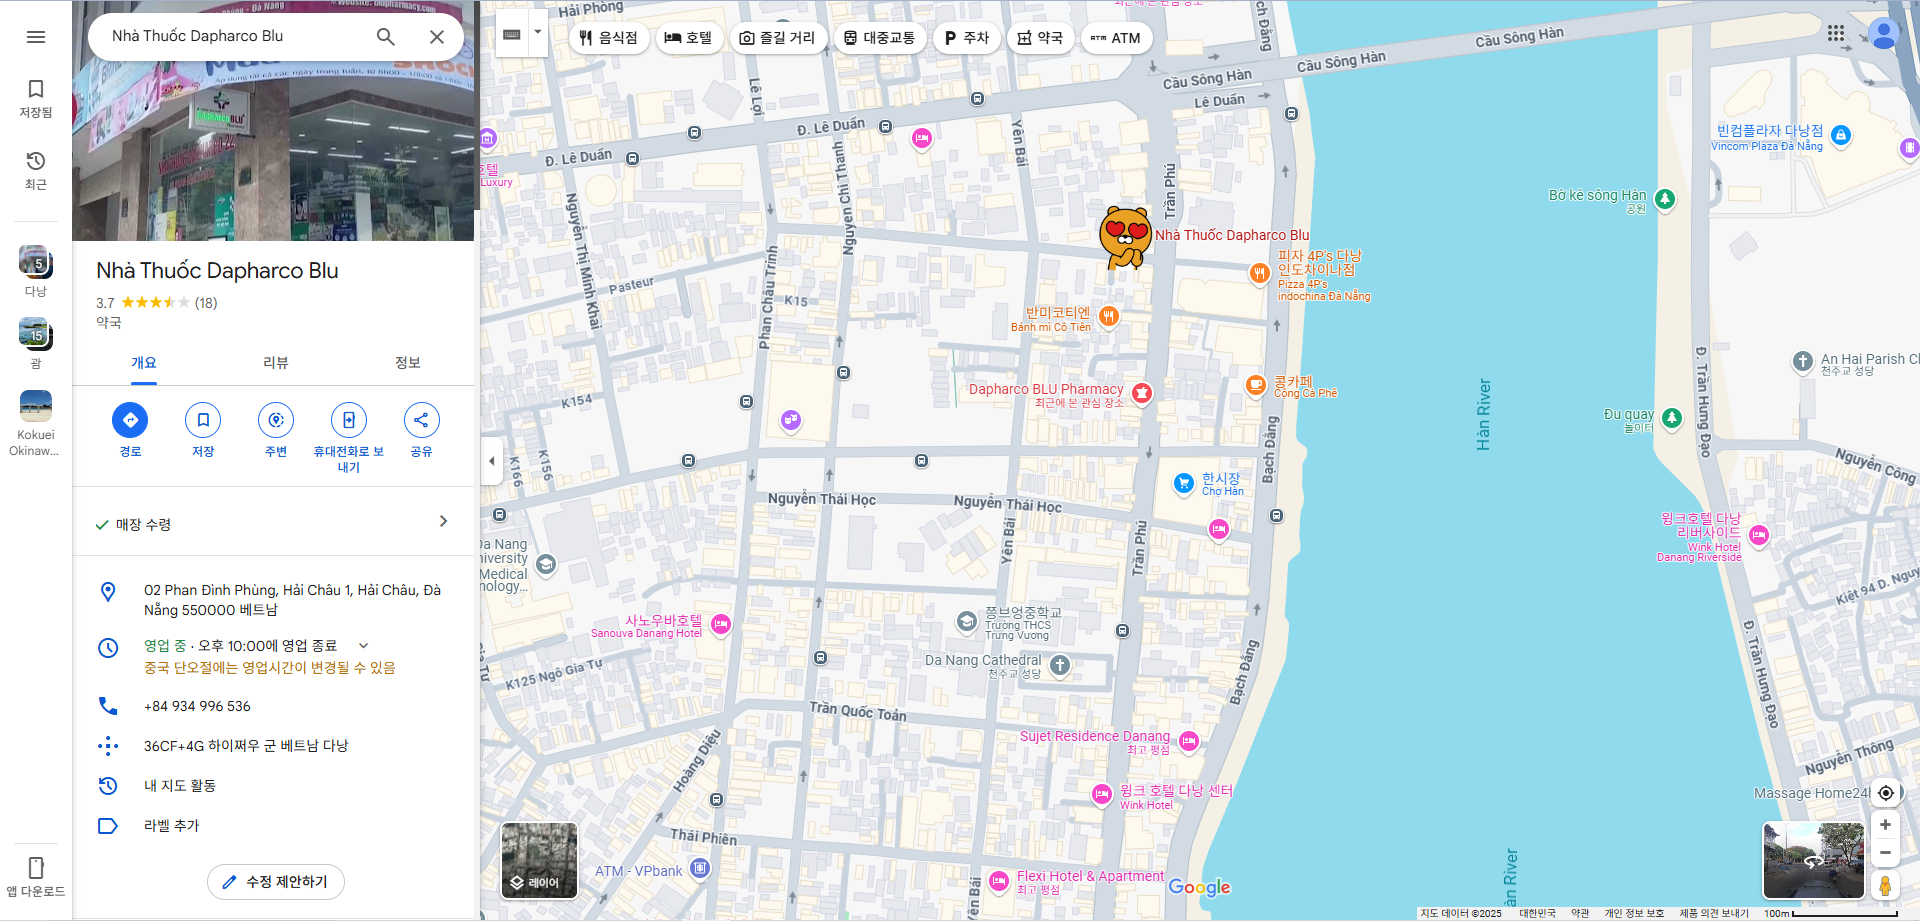Click the 제품 의견 보내기 feedback link
The image size is (1920, 921).
pyautogui.click(x=1713, y=913)
